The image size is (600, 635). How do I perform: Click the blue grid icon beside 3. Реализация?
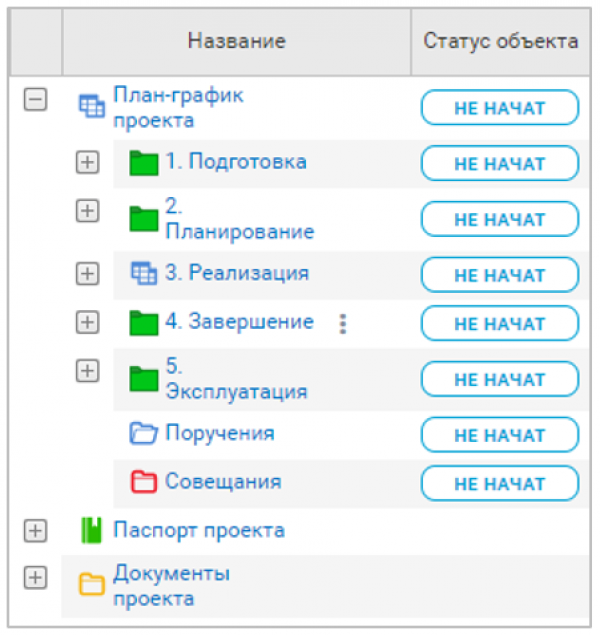tap(144, 272)
